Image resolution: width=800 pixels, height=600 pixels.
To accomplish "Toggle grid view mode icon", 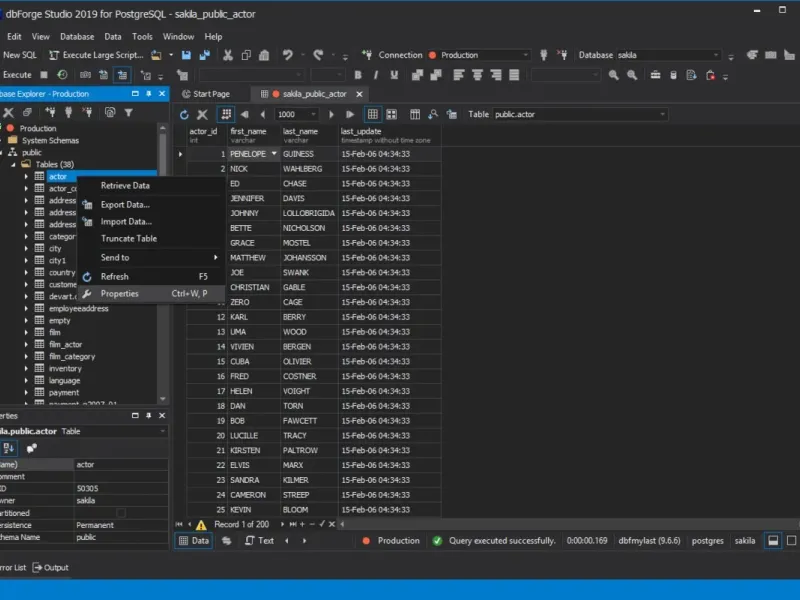I will (373, 114).
